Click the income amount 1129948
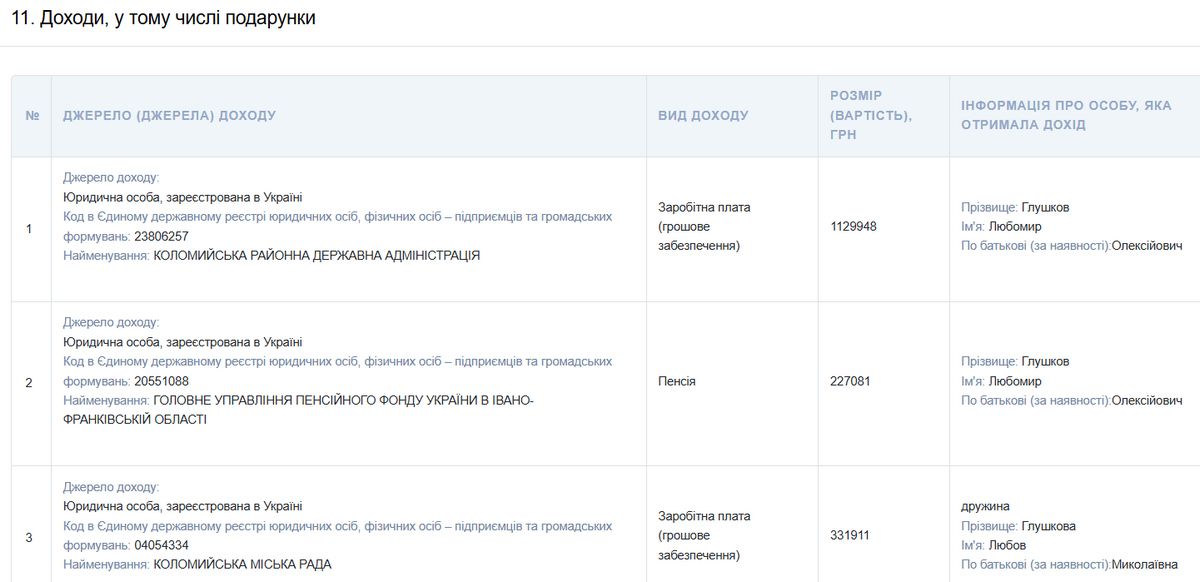 853,227
